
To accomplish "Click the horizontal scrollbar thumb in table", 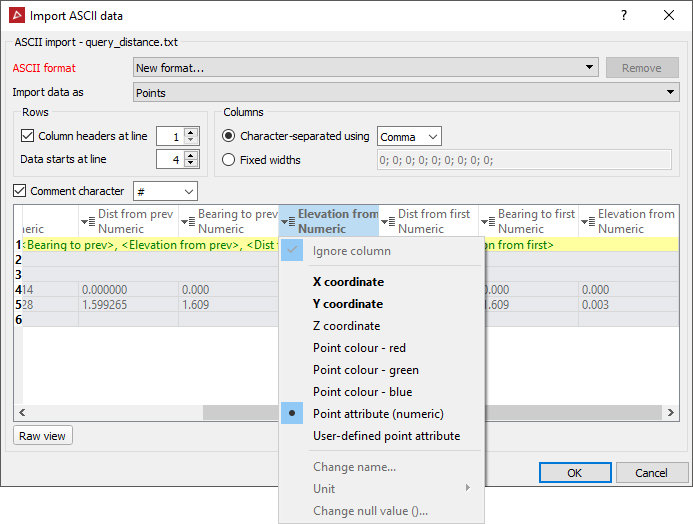I will pyautogui.click(x=240, y=413).
